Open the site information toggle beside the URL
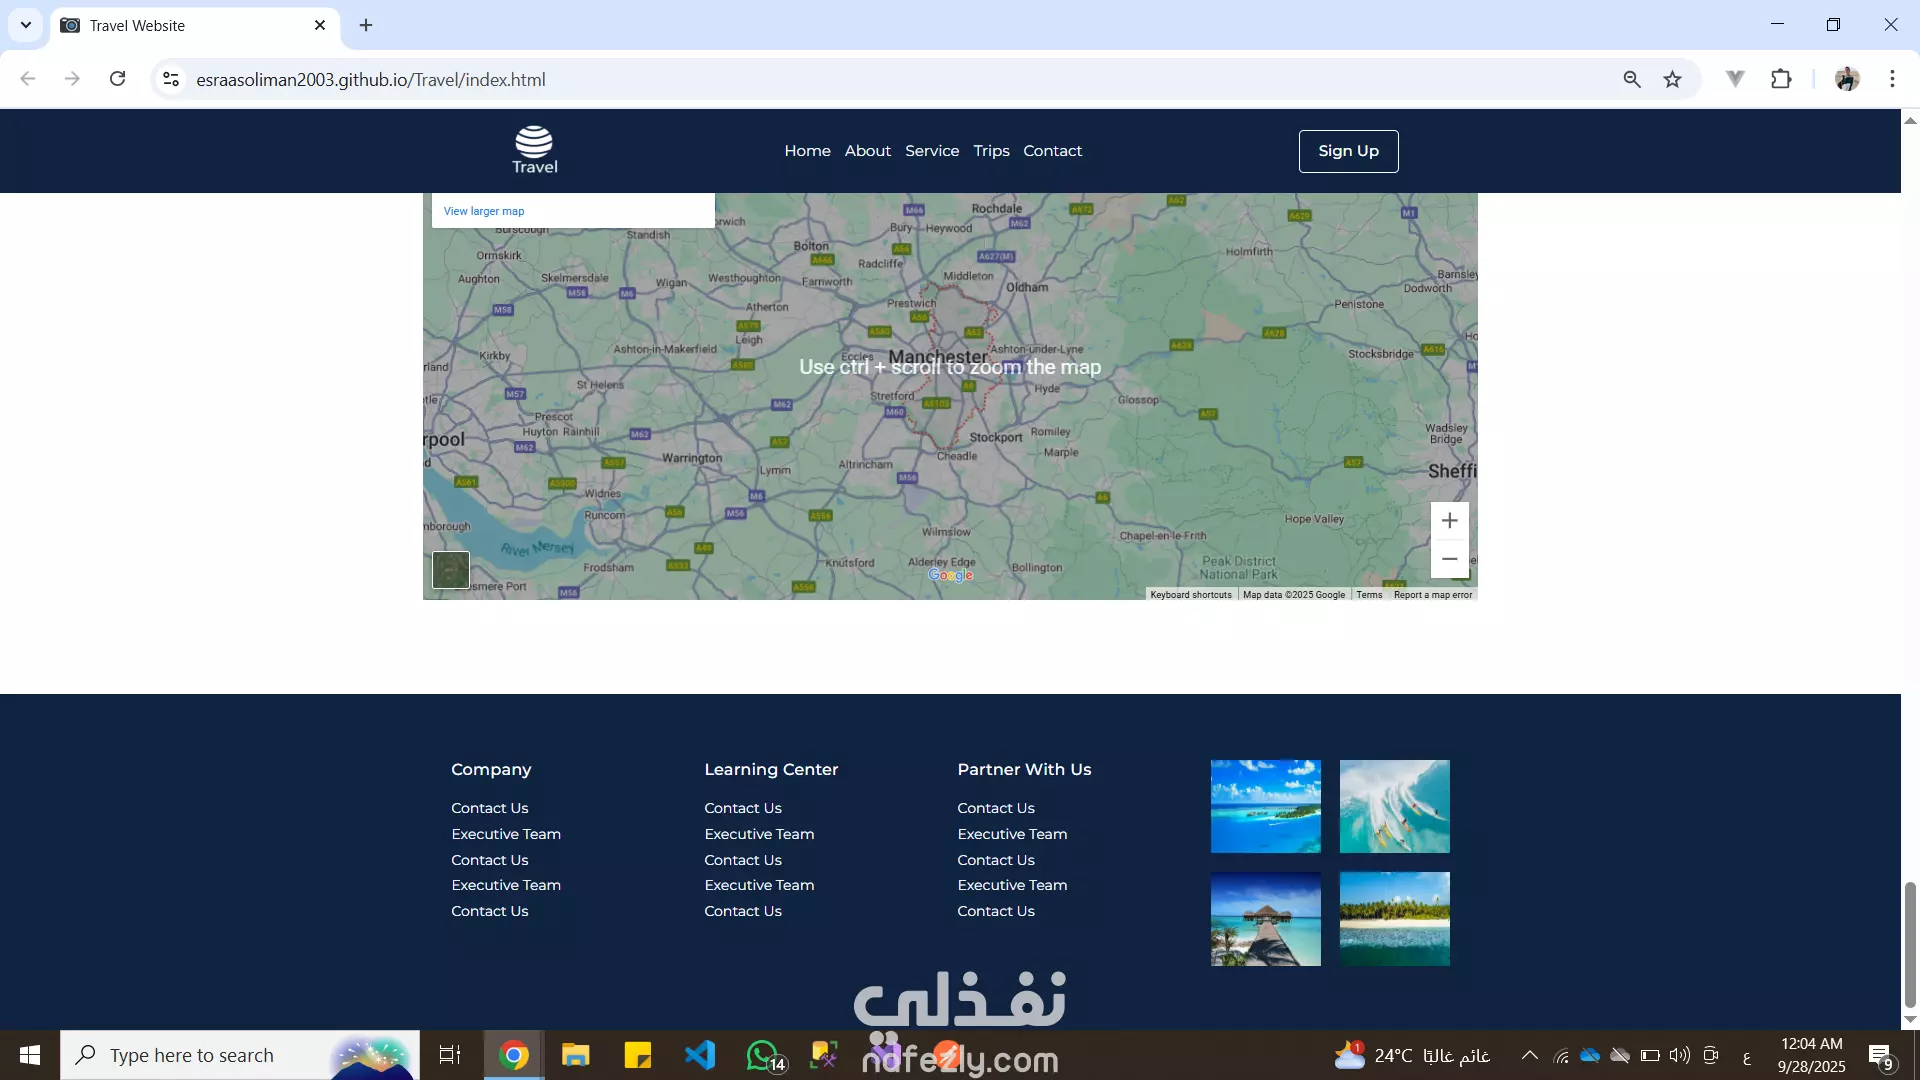The height and width of the screenshot is (1080, 1920). tap(171, 79)
